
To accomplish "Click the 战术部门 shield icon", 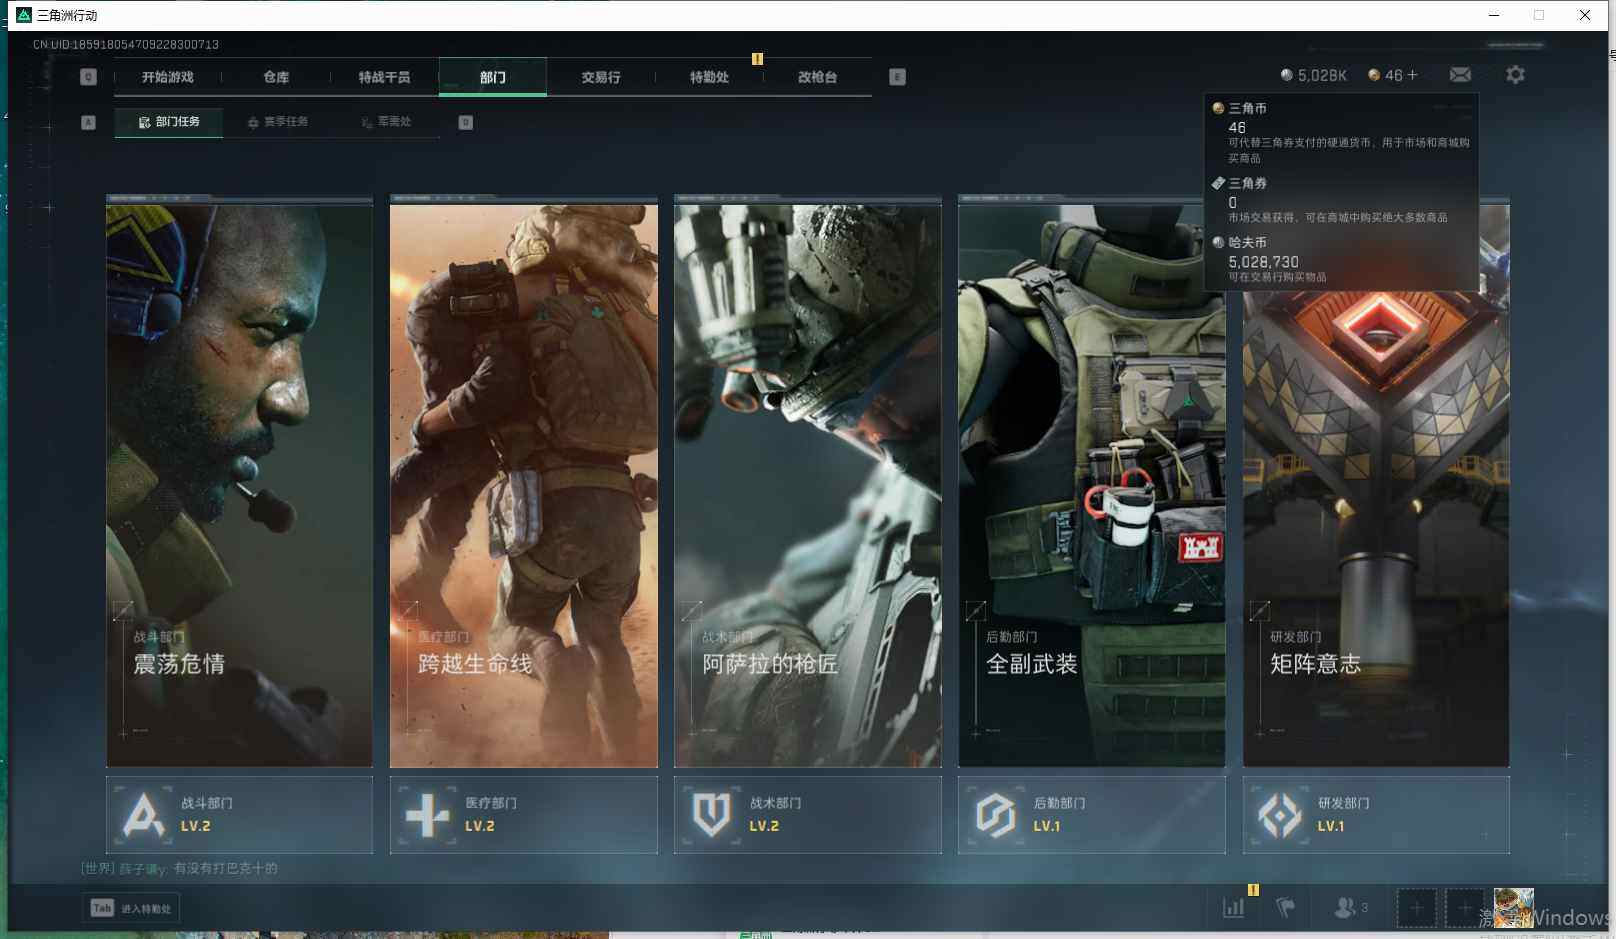I will pyautogui.click(x=711, y=815).
